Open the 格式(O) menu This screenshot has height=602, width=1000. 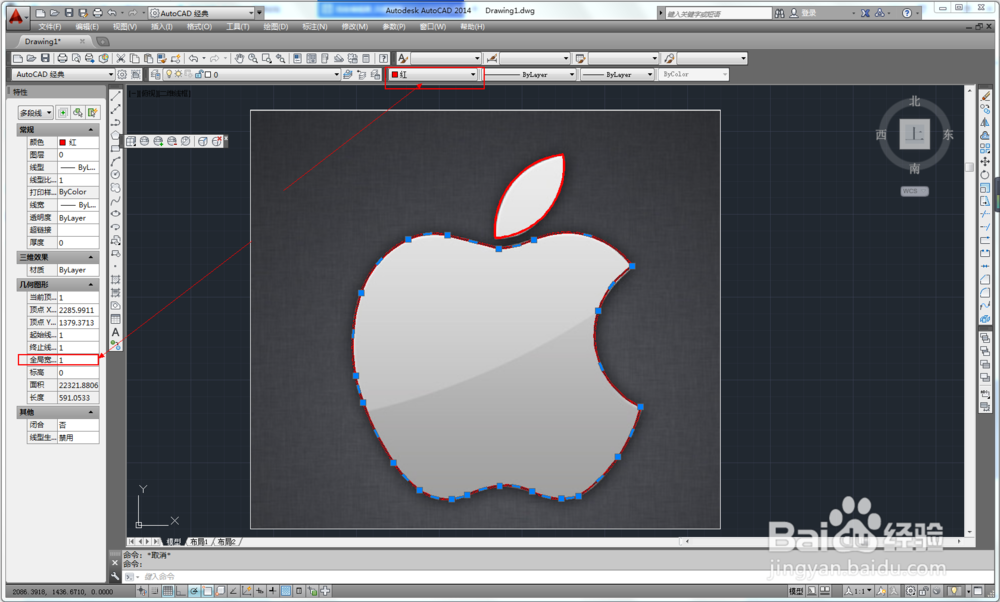[199, 27]
